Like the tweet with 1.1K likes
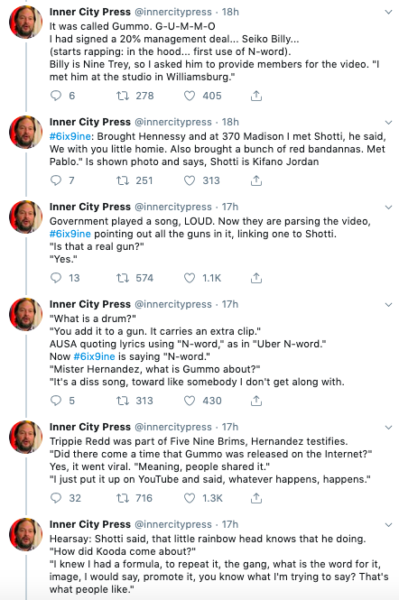Screen dimensions: 399x600 [189, 278]
